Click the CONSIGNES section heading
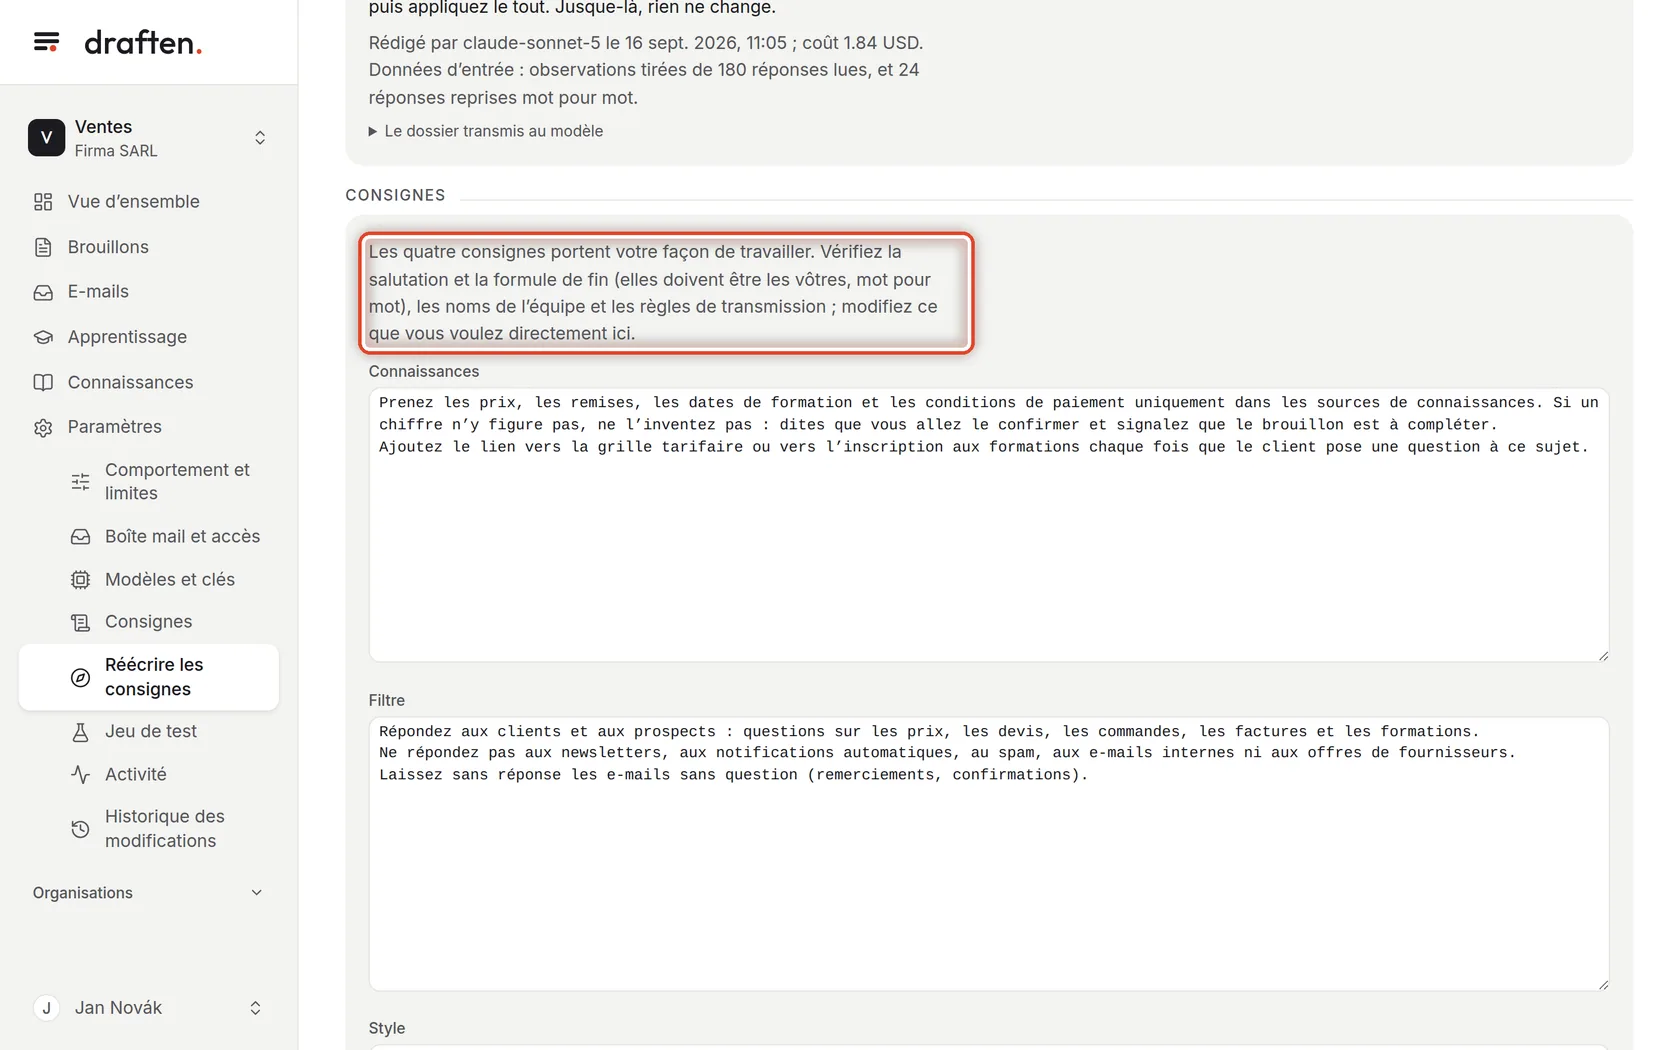The image size is (1680, 1050). (x=395, y=195)
